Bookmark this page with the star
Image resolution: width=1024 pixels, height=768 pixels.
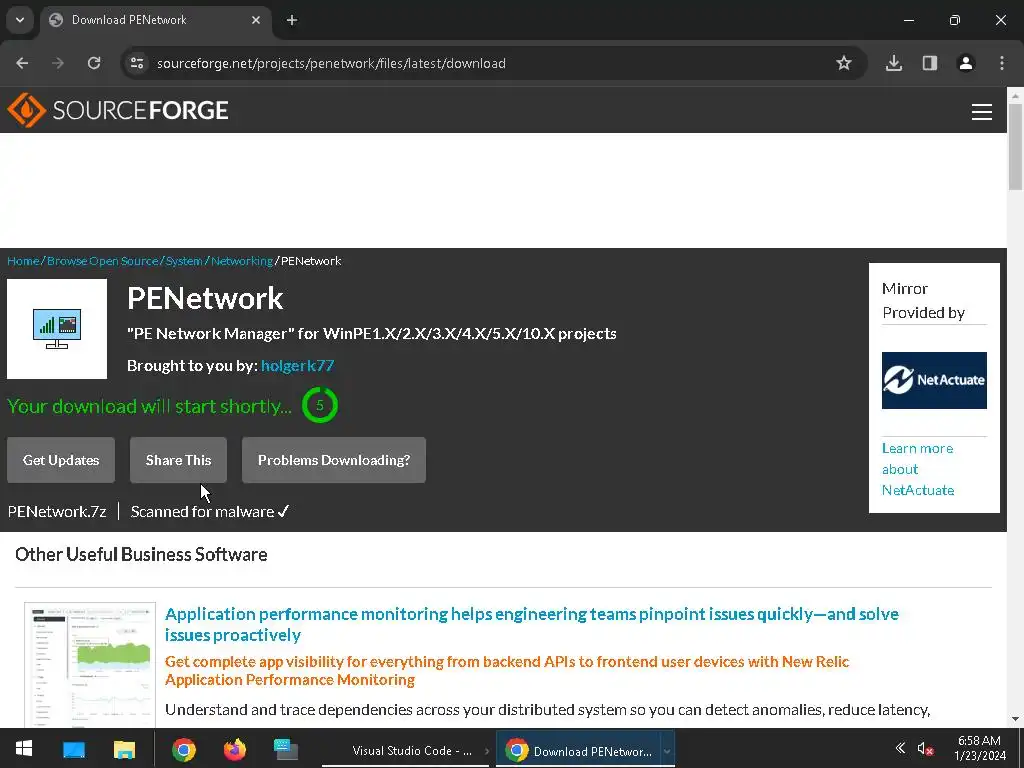point(844,63)
